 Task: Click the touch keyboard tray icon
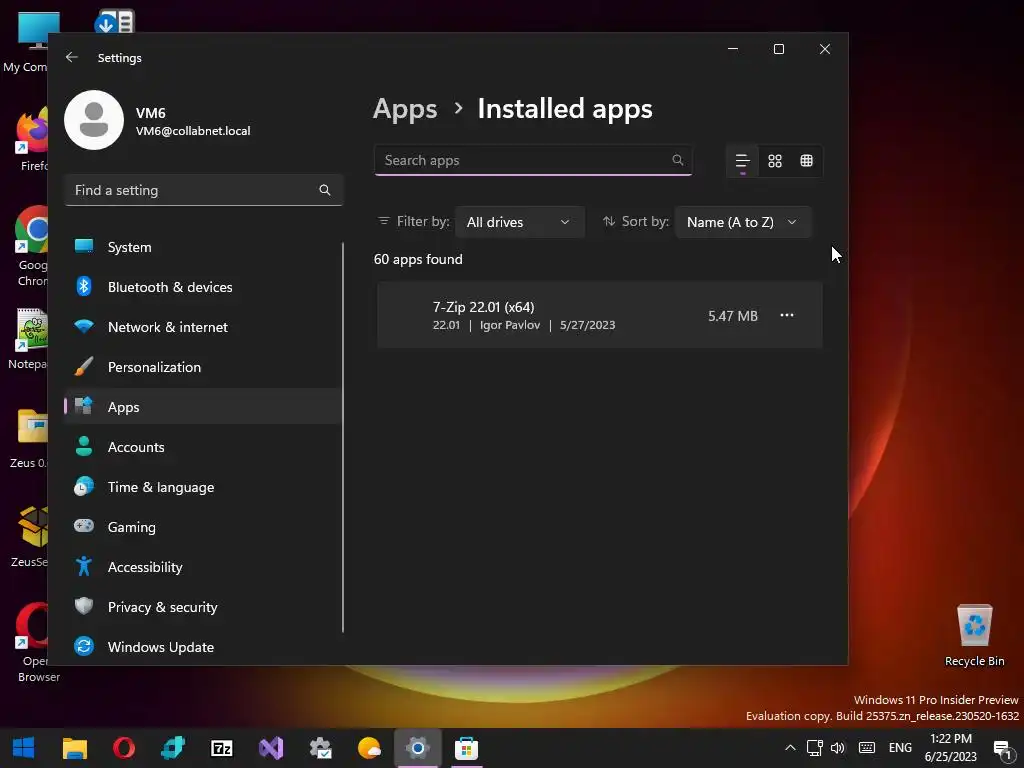point(867,748)
